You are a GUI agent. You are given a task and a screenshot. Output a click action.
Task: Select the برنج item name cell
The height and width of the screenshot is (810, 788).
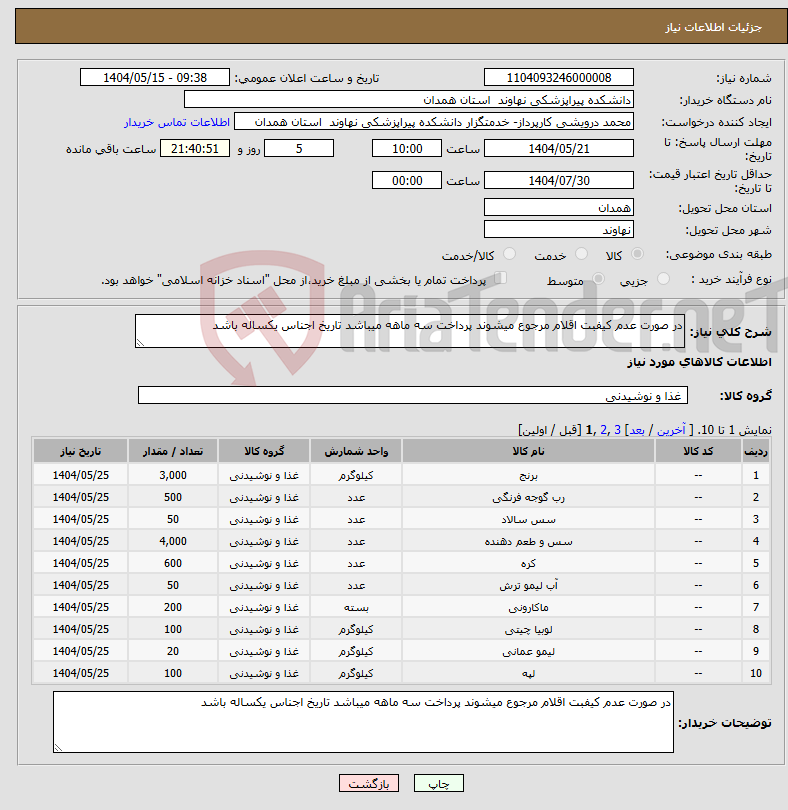coord(528,475)
